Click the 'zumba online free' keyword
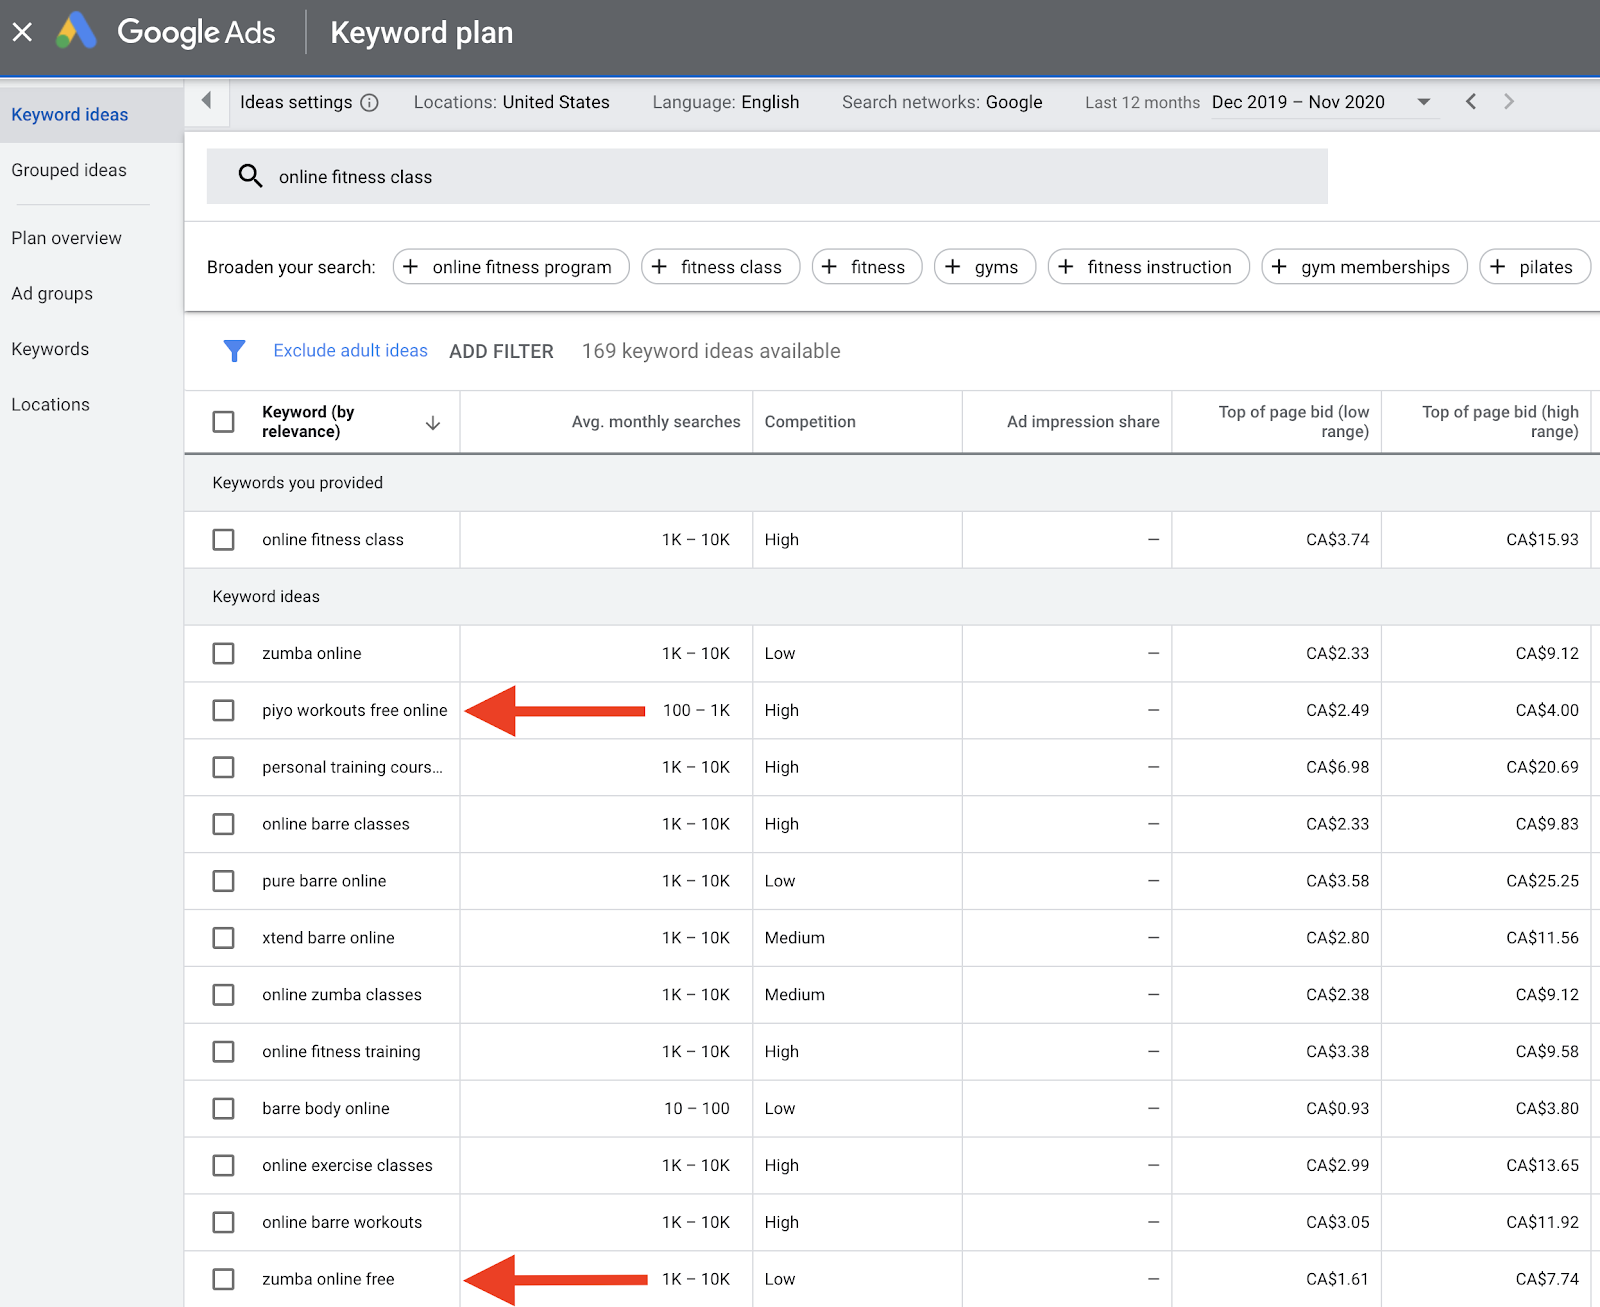 click(x=328, y=1279)
